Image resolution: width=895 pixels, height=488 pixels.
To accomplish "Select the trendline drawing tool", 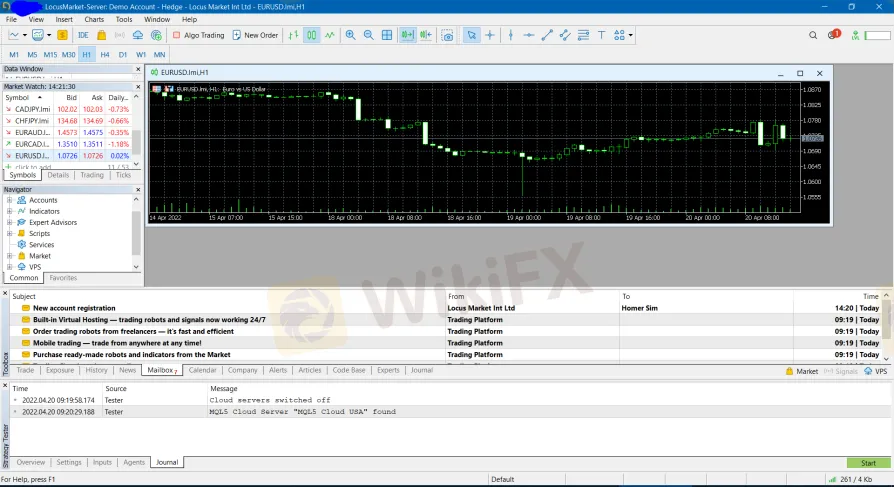I will coord(547,35).
